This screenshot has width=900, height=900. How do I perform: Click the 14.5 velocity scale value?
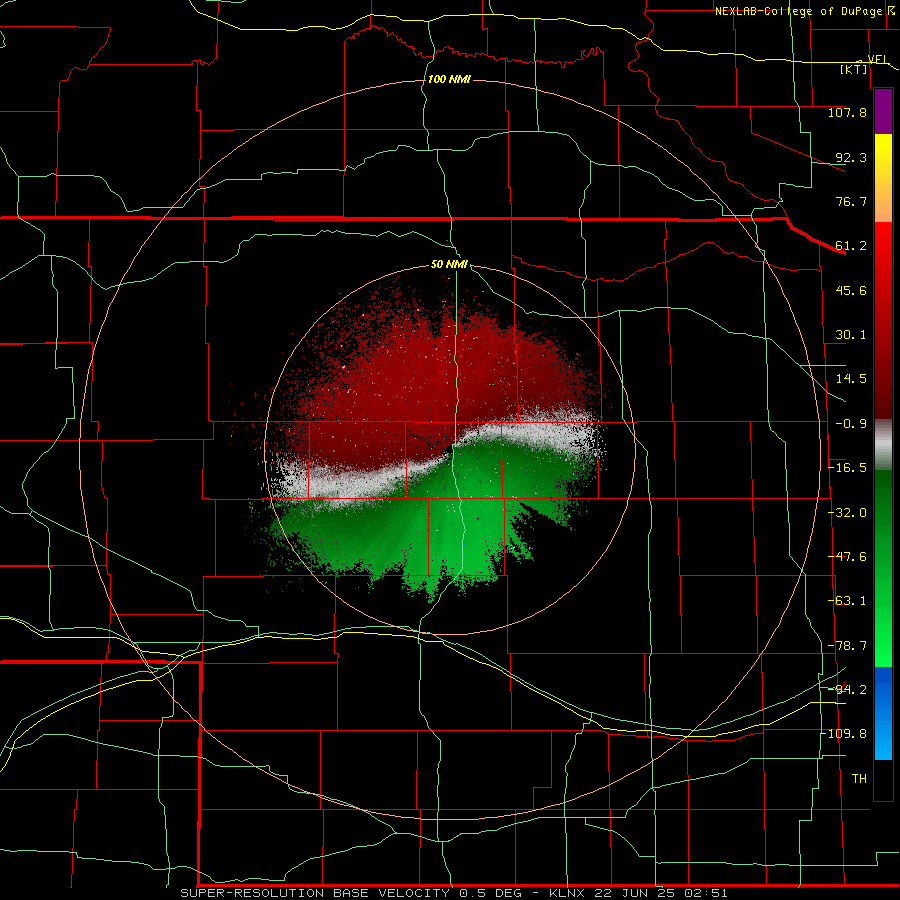point(851,379)
